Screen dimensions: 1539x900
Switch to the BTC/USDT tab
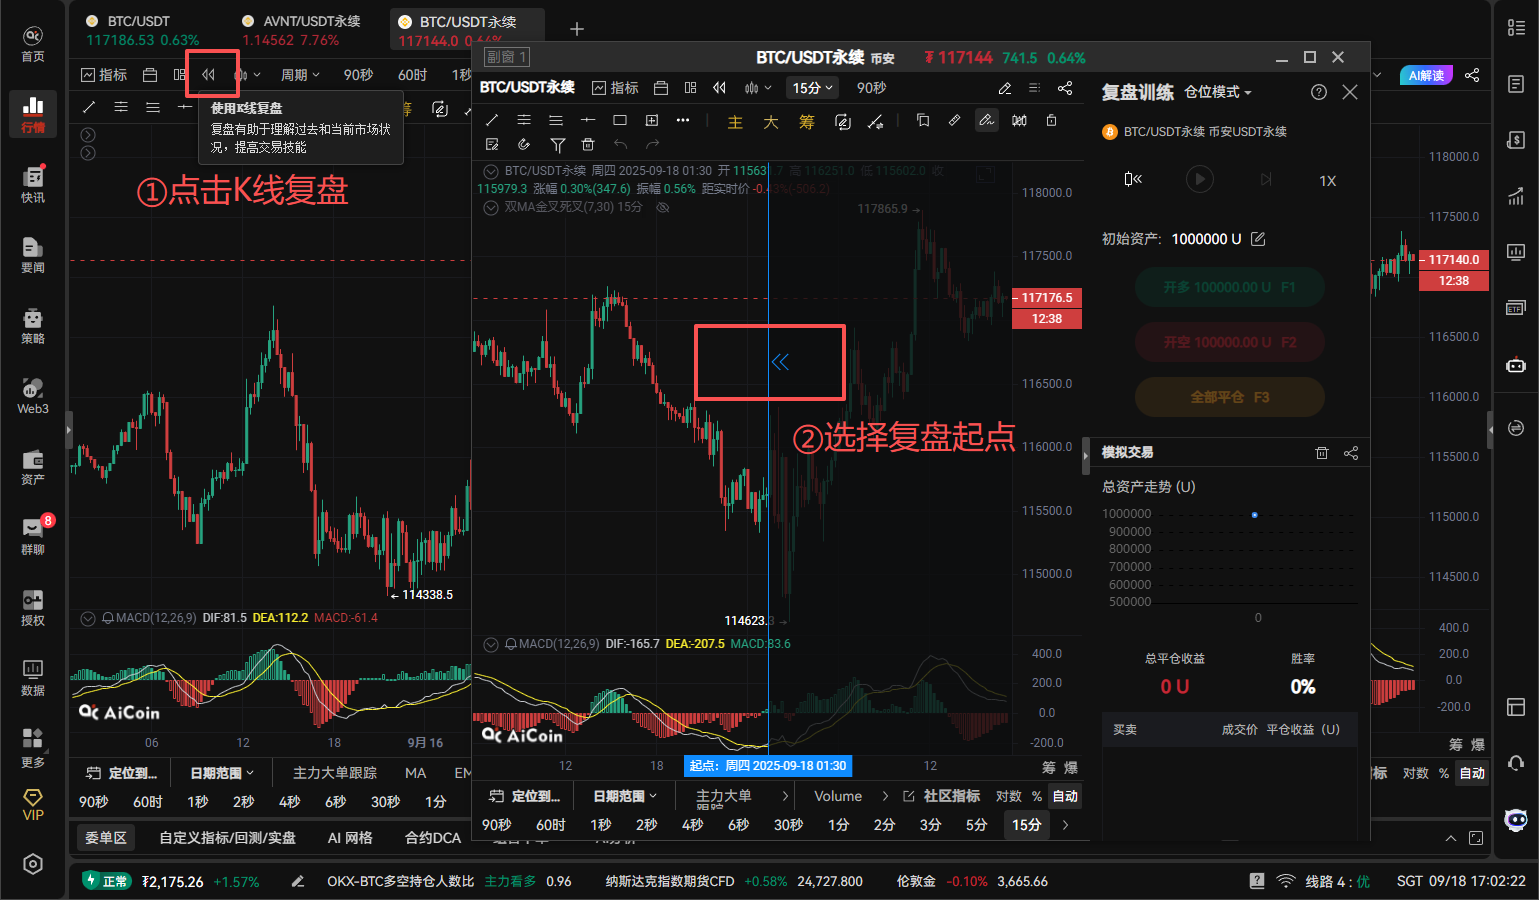(142, 30)
